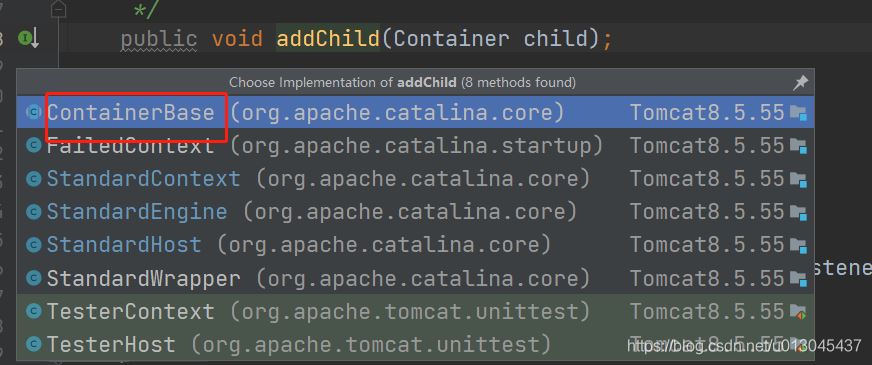Click the class icon beside TesterContext

pyautogui.click(x=34, y=311)
